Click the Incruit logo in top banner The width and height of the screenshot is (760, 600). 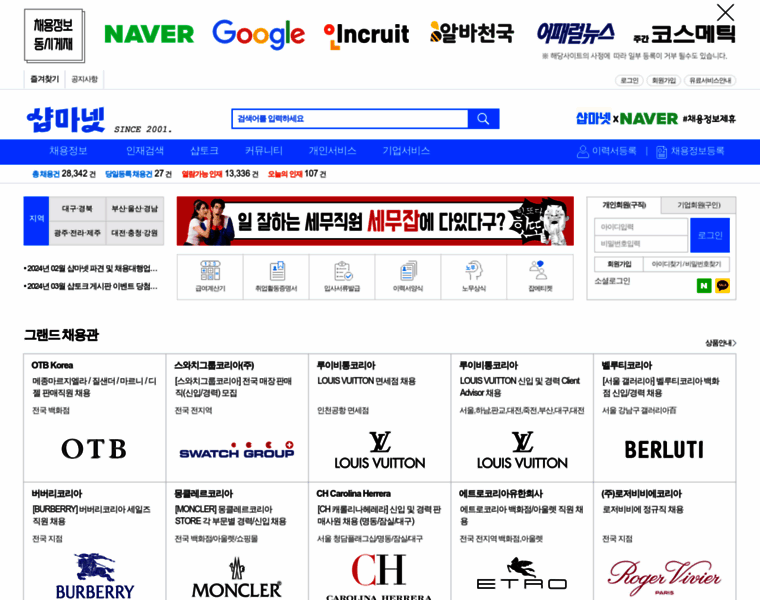(366, 35)
